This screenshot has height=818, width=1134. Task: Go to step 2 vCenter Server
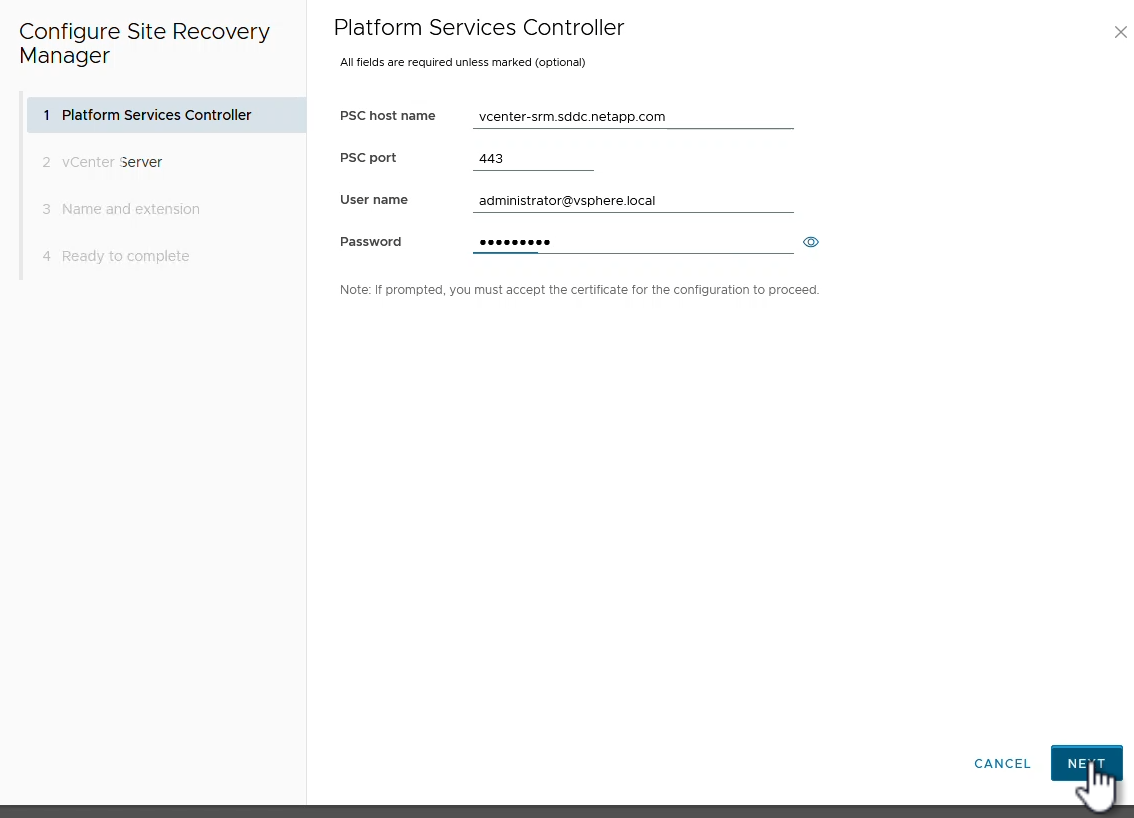tap(112, 162)
